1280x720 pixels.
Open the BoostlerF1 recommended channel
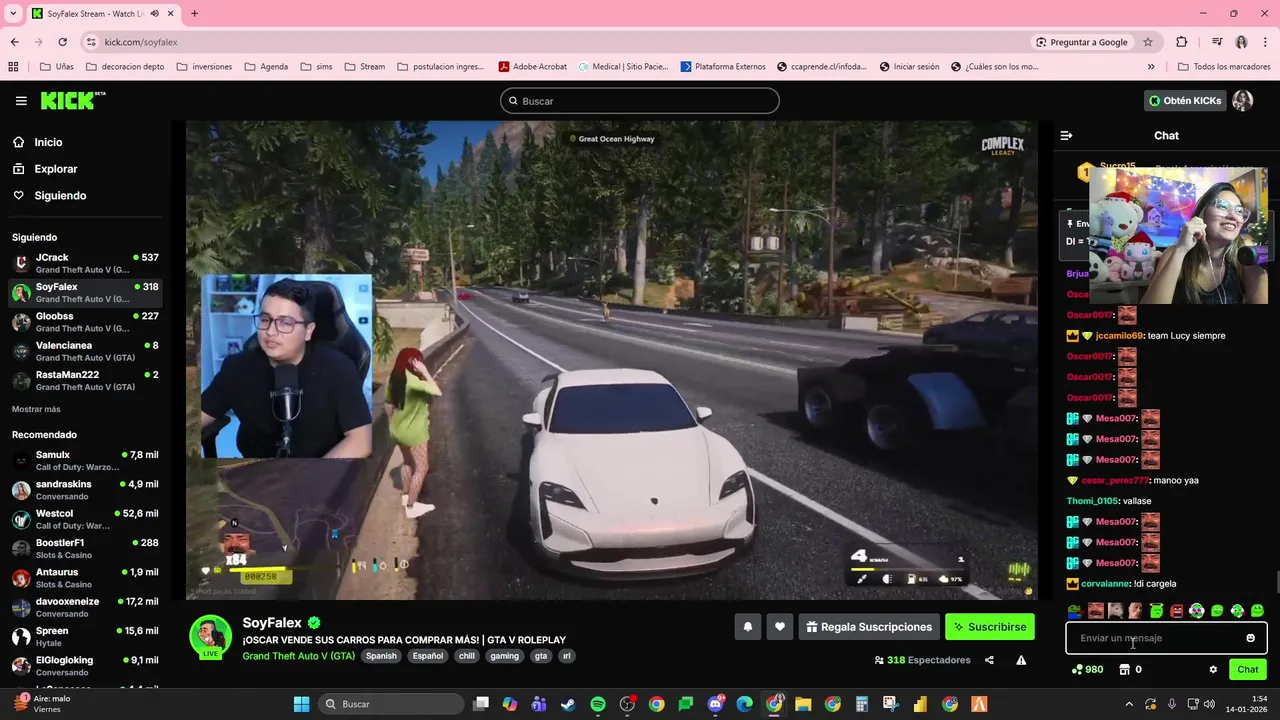pyautogui.click(x=85, y=548)
